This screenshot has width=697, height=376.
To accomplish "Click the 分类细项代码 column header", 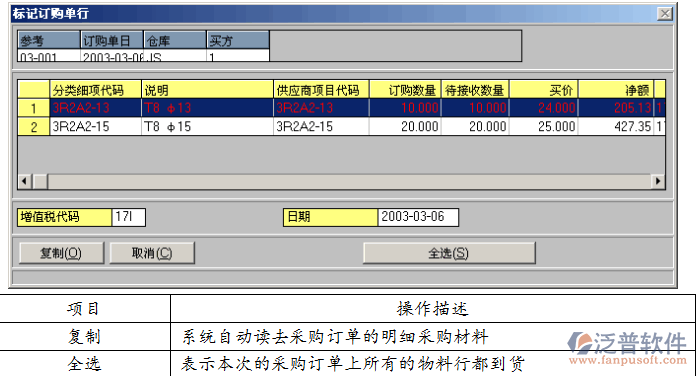I will point(96,90).
